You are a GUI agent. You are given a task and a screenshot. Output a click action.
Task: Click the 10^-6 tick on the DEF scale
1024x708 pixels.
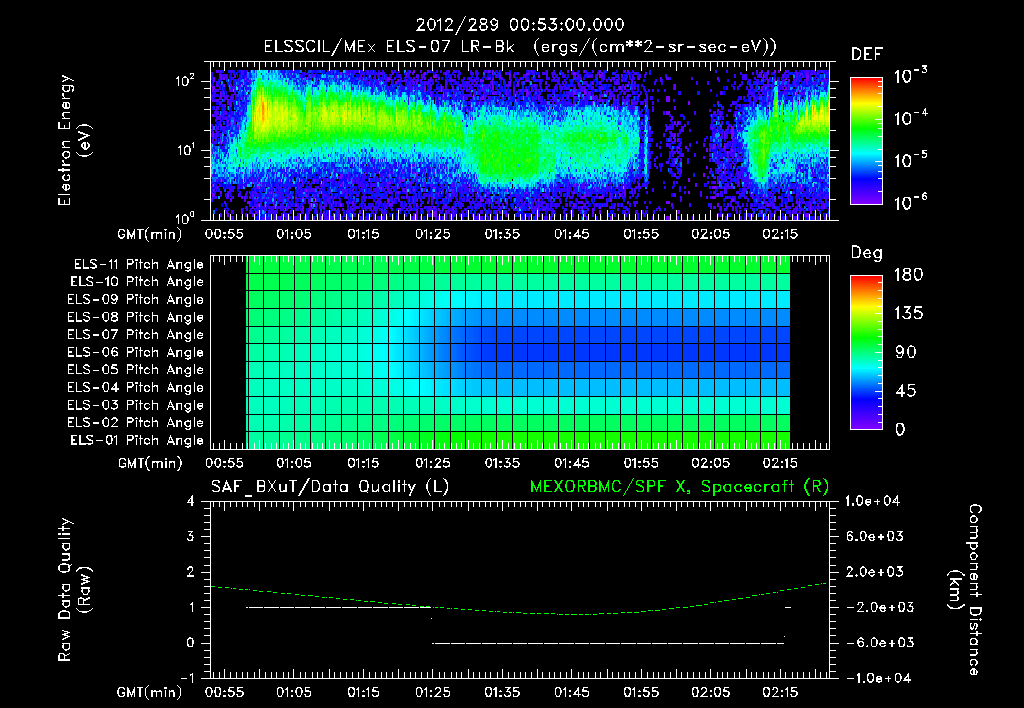tap(911, 201)
